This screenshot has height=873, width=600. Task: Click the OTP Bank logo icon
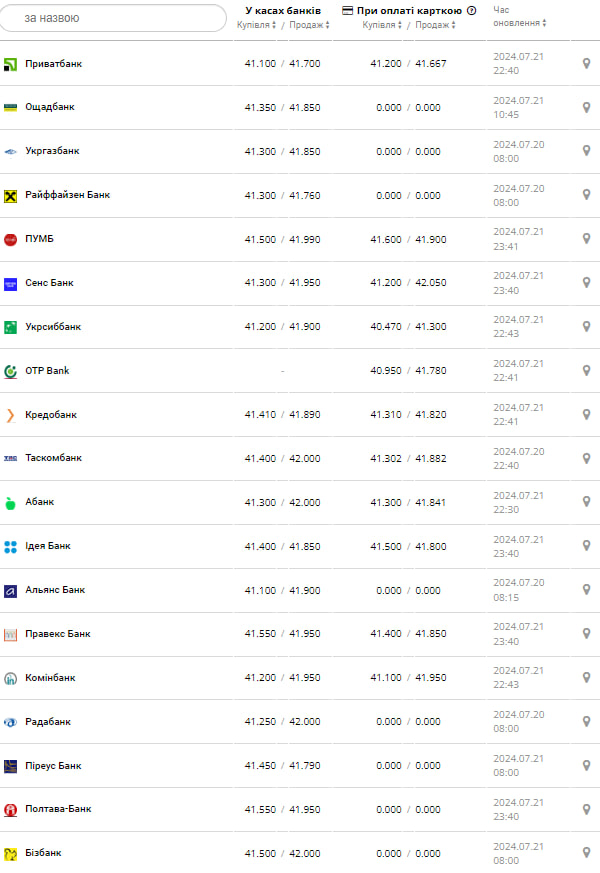11,371
